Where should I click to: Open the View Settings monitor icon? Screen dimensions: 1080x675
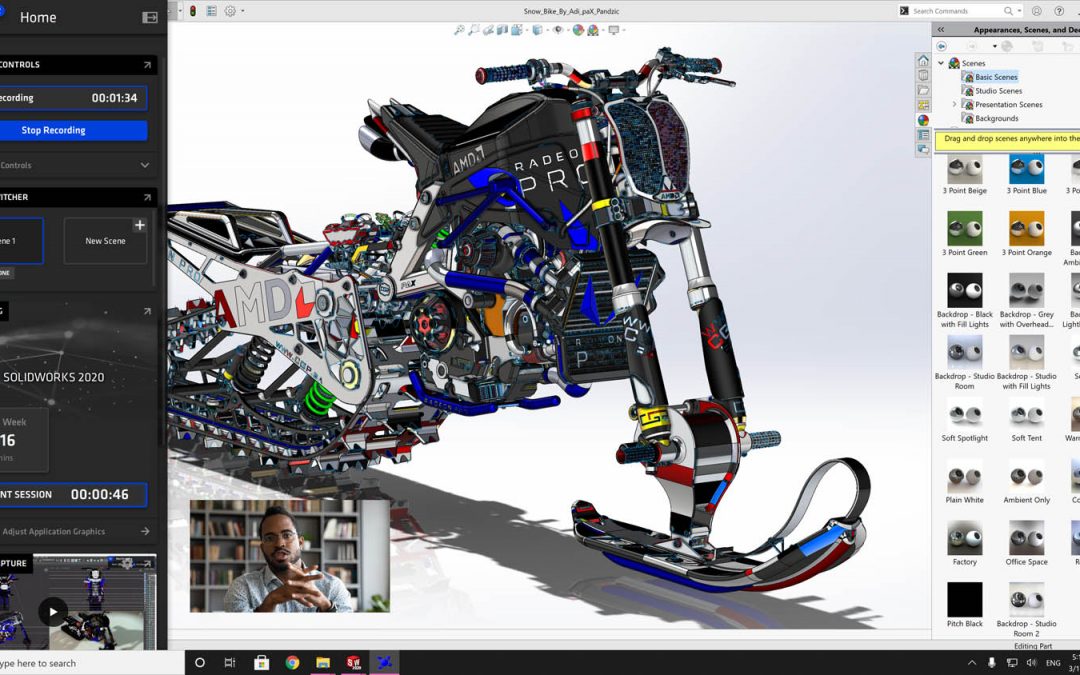tap(614, 30)
